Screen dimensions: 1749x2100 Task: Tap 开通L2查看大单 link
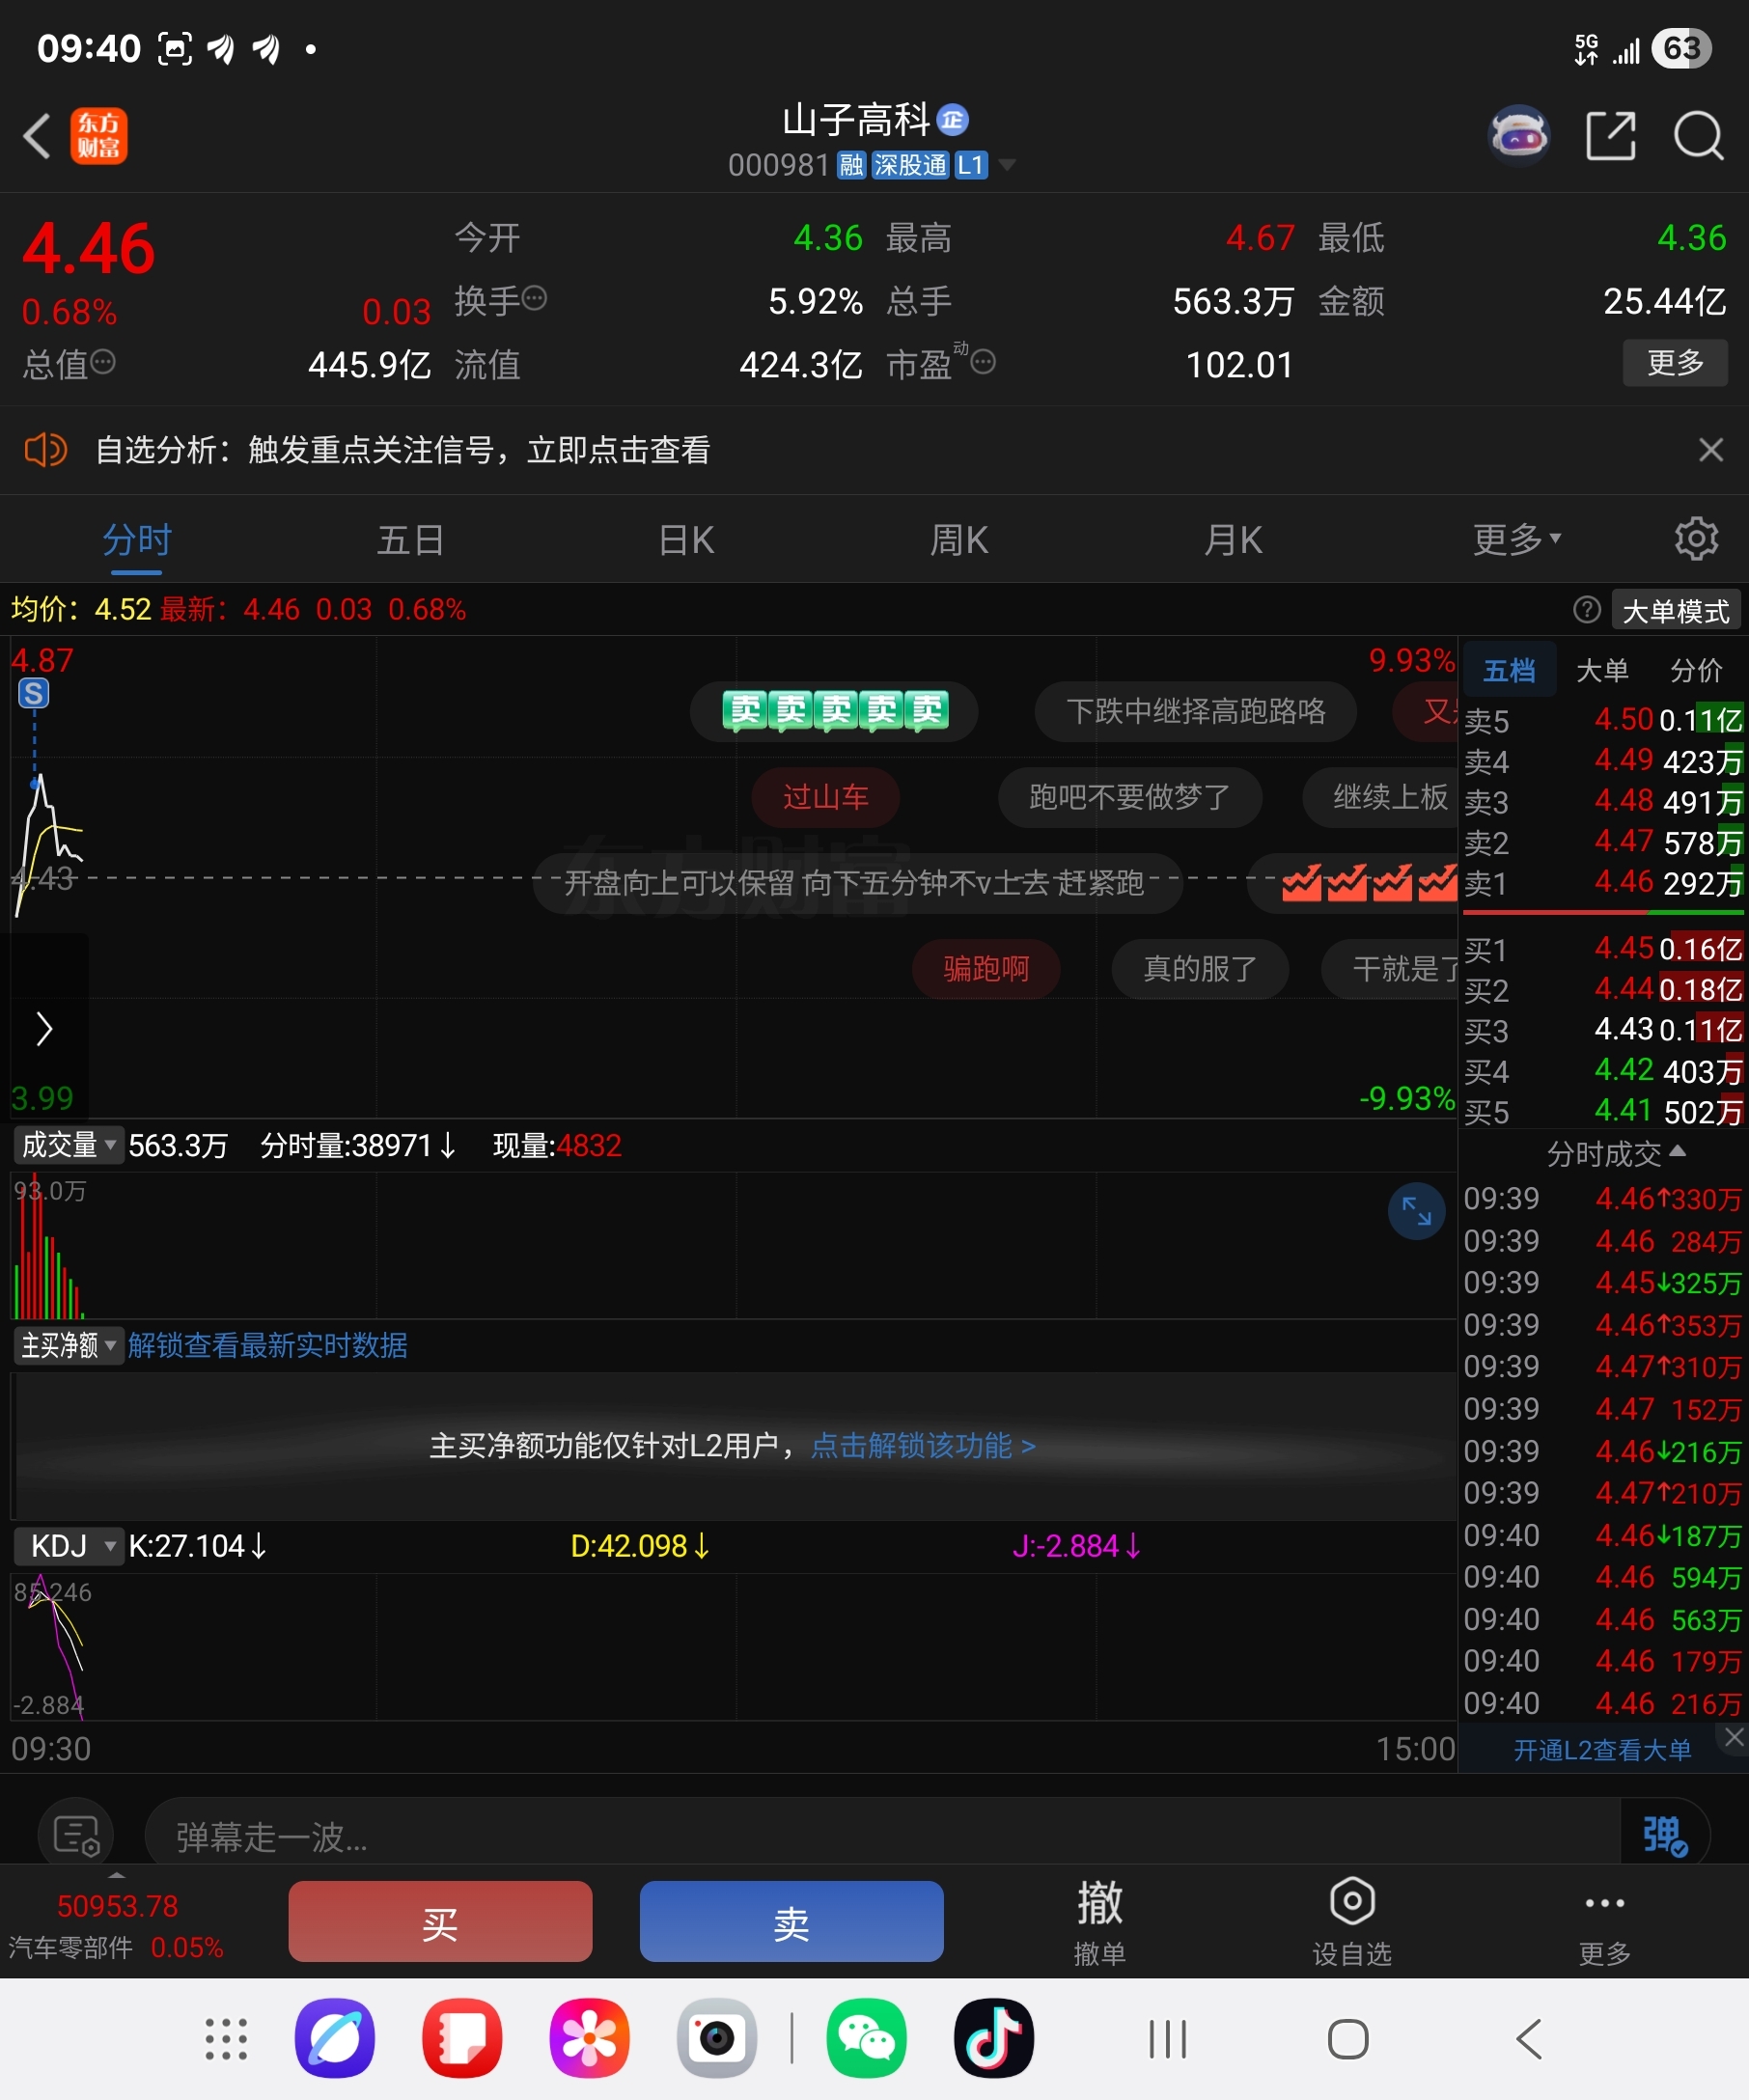pyautogui.click(x=1602, y=1750)
